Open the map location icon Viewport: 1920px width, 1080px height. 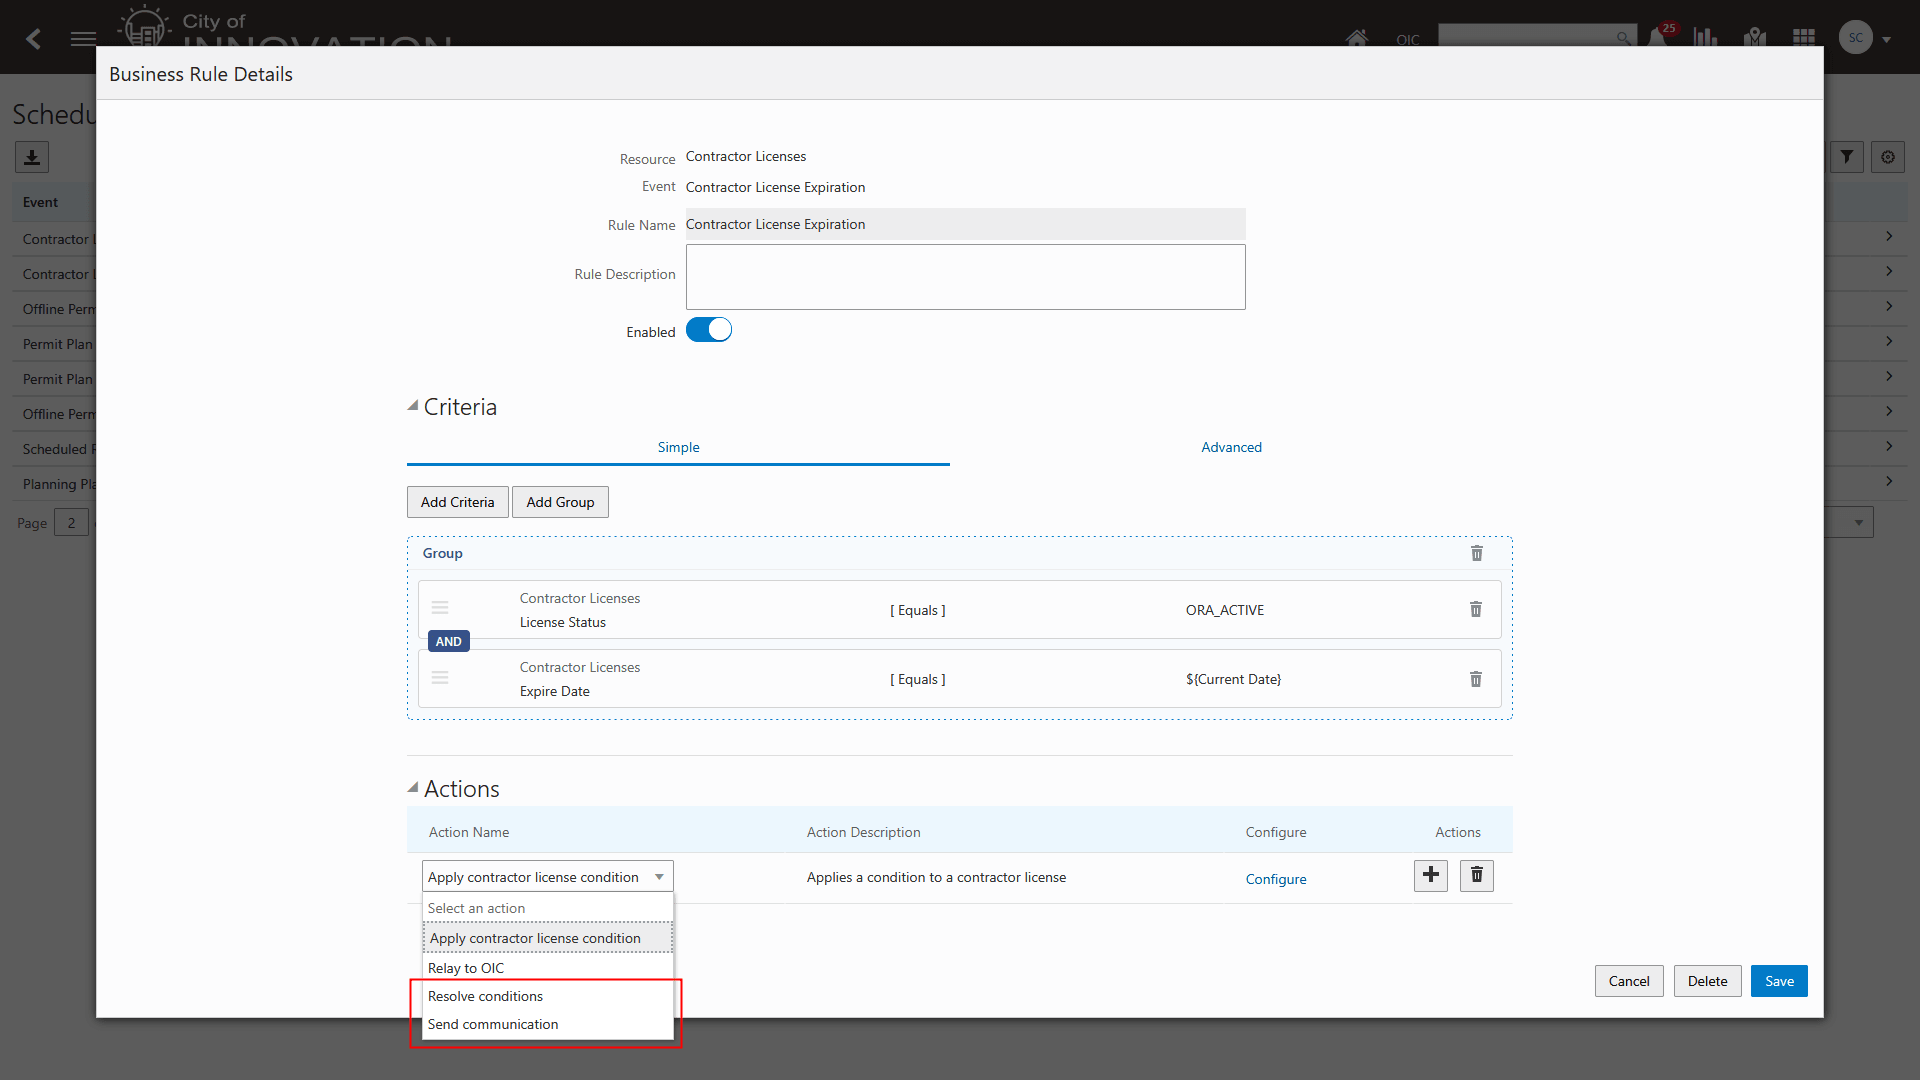1755,37
